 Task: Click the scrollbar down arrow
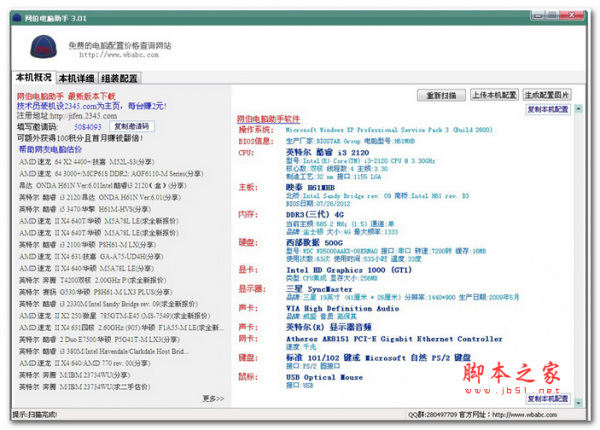(x=579, y=403)
